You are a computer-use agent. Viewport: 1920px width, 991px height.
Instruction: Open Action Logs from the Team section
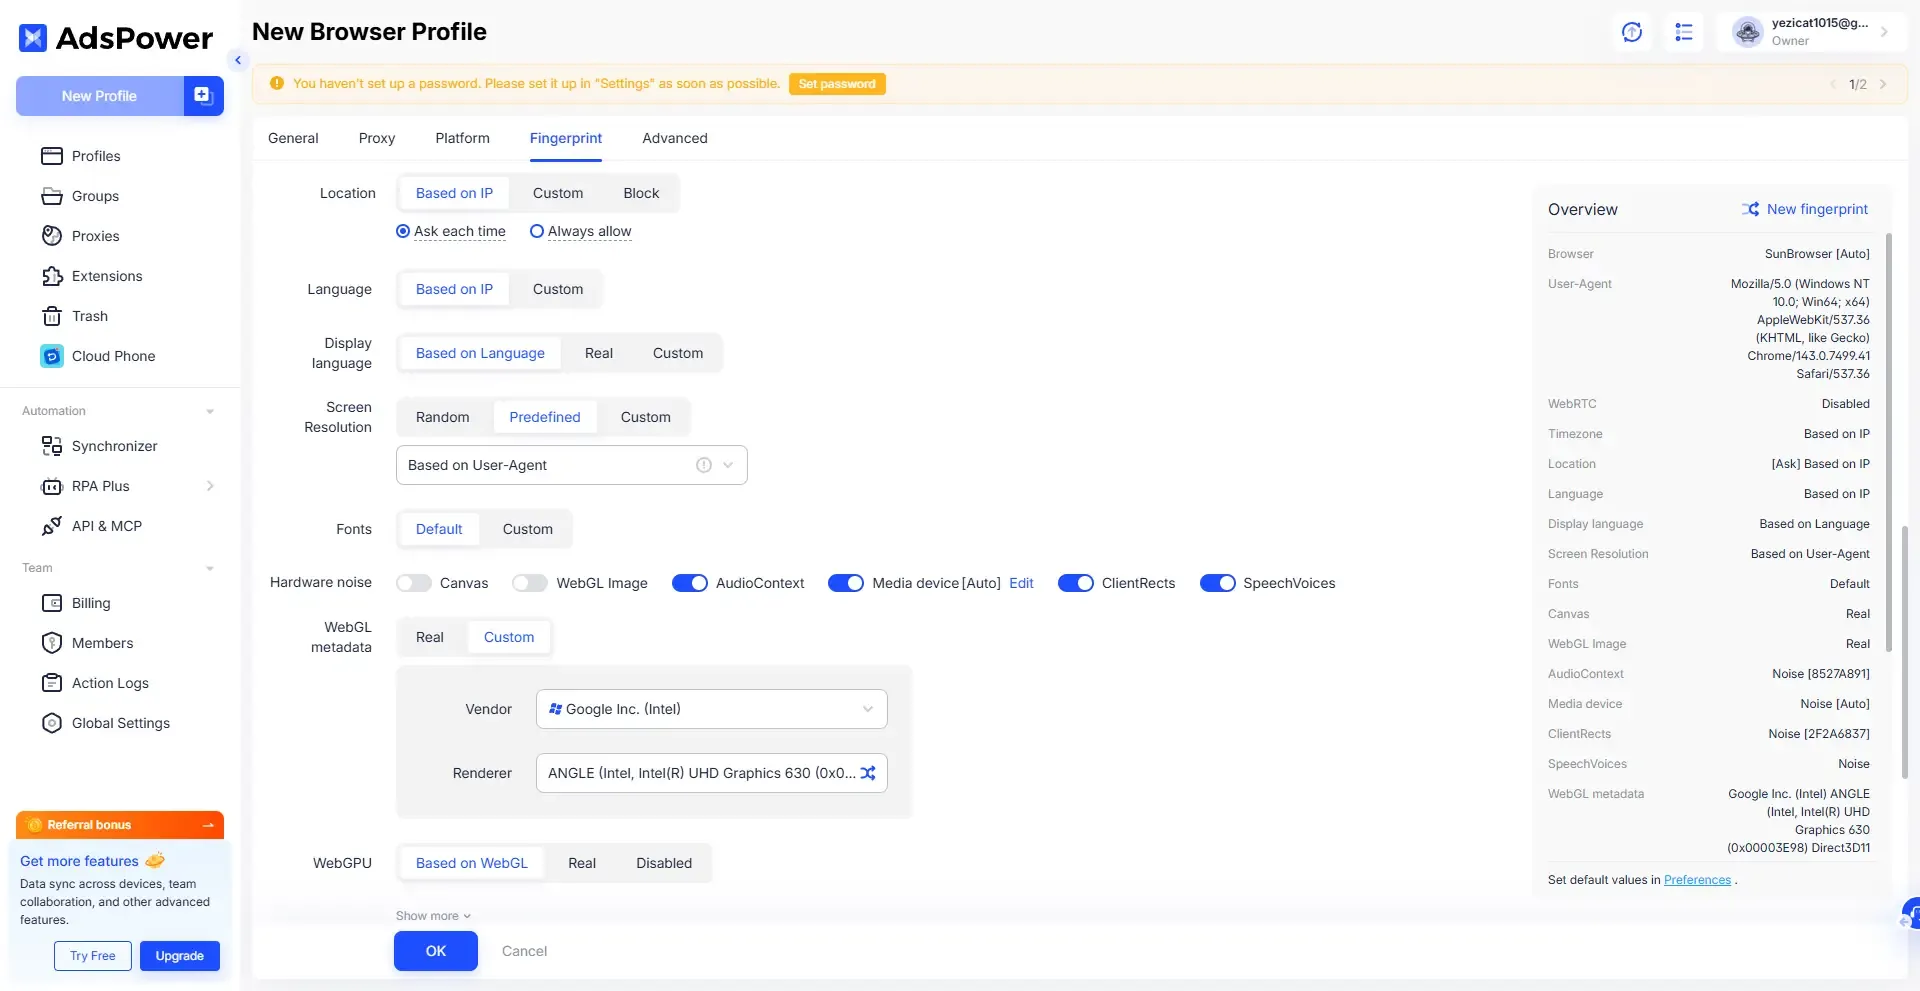pyautogui.click(x=107, y=683)
